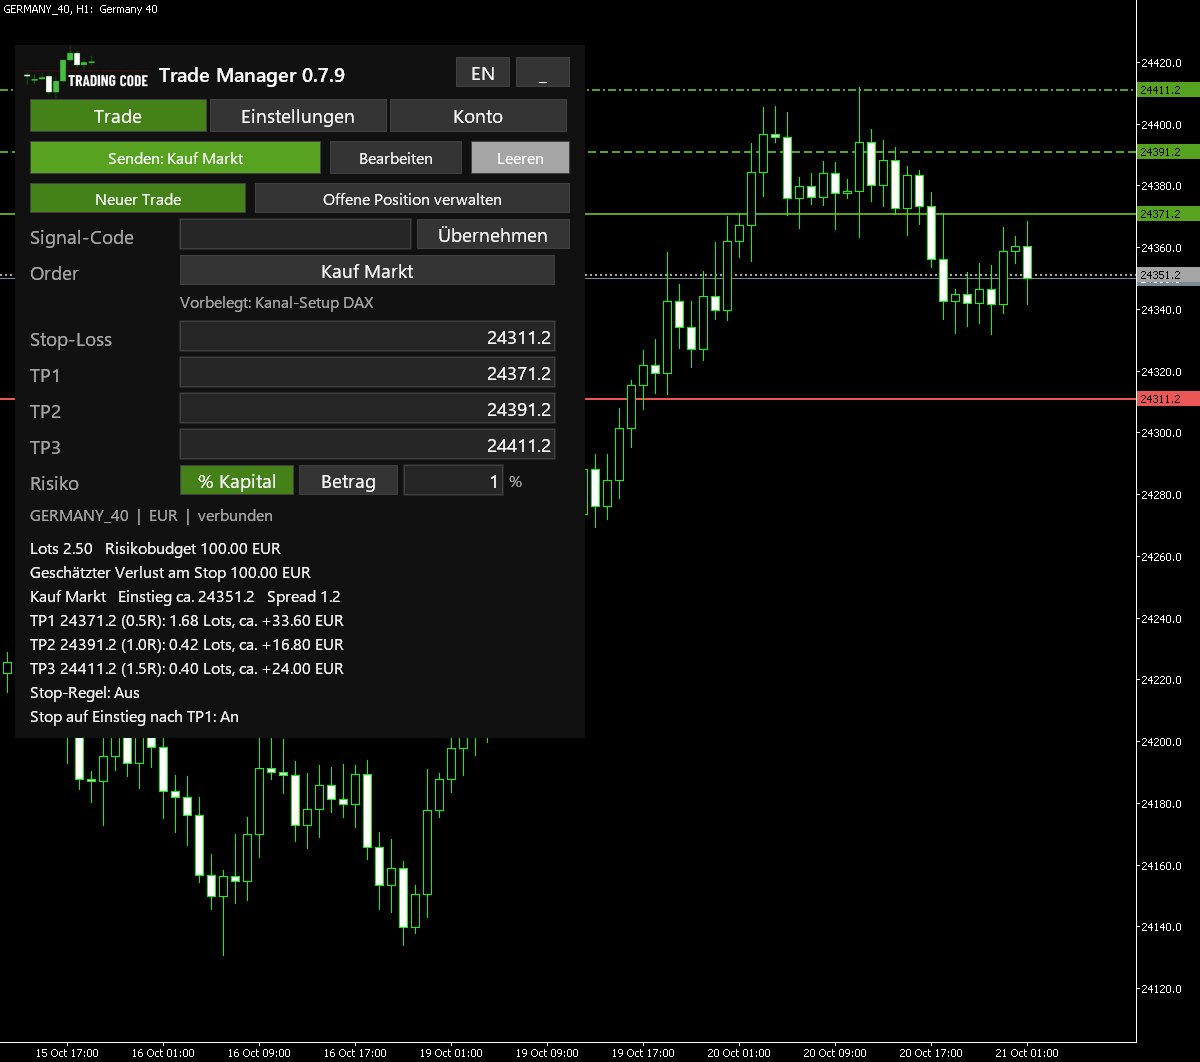Click the Signal-Code label
Image resolution: width=1200 pixels, height=1062 pixels.
tap(82, 238)
